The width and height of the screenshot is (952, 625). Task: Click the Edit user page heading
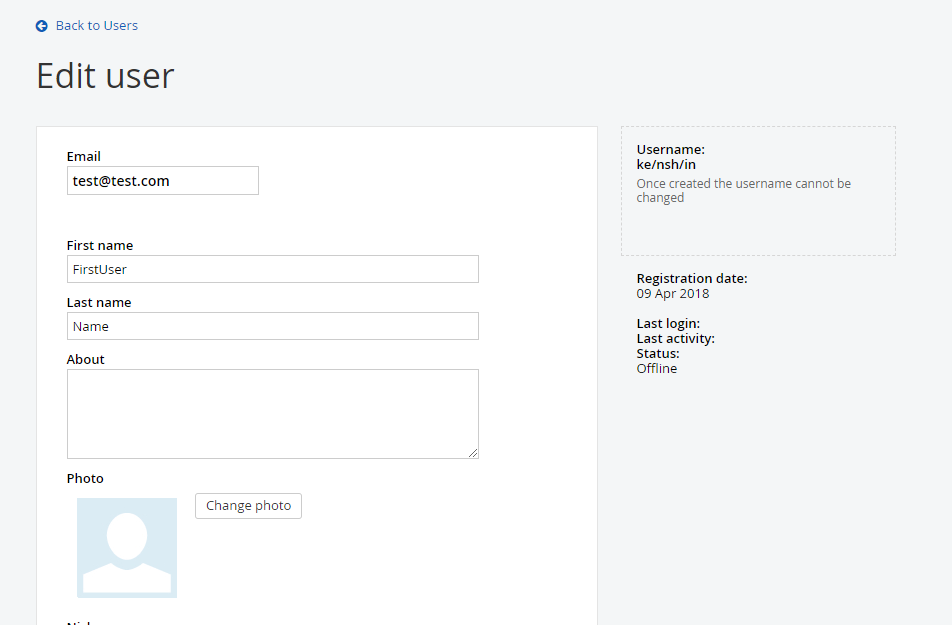tap(106, 76)
